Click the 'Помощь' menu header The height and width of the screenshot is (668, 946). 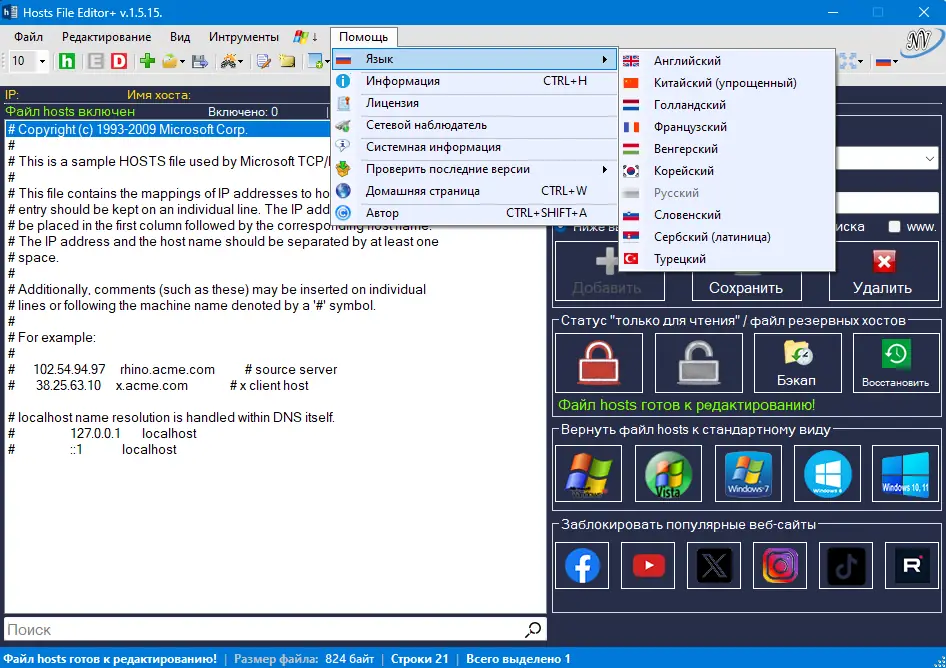pyautogui.click(x=363, y=37)
